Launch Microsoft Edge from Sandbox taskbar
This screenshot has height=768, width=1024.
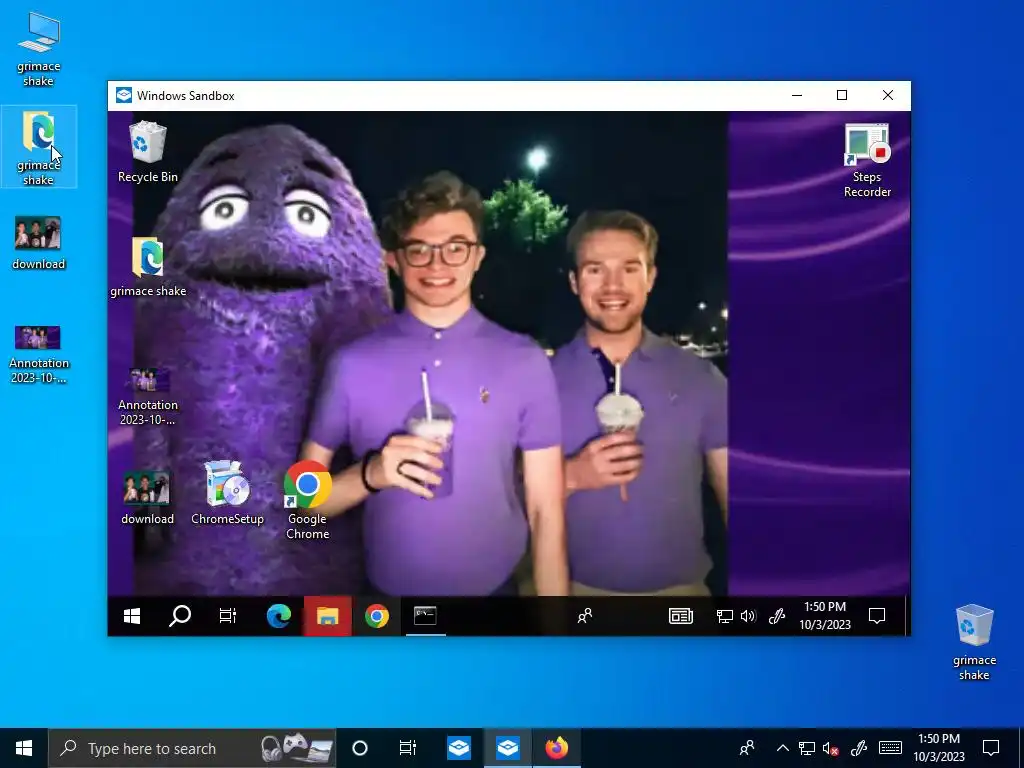pyautogui.click(x=279, y=616)
